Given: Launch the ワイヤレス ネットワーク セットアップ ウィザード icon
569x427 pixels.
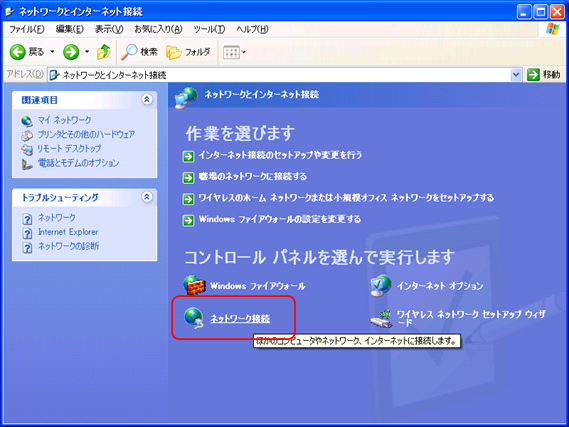Looking at the screenshot, I should coord(381,319).
